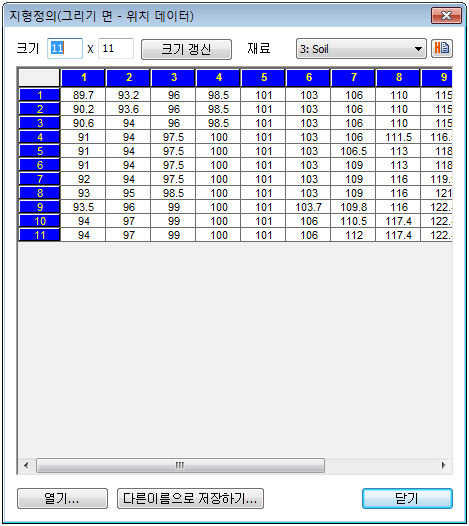Click the horizontal scrollbar right arrow
Image resolution: width=469 pixels, height=526 pixels.
coord(444,465)
